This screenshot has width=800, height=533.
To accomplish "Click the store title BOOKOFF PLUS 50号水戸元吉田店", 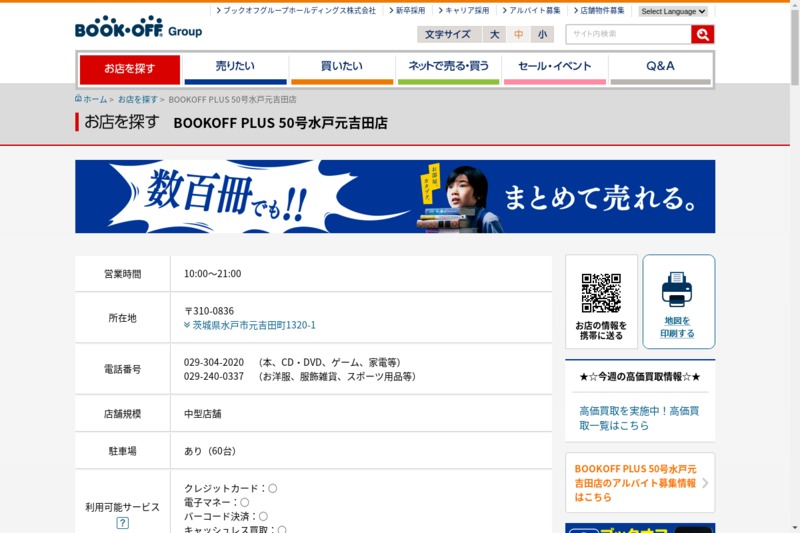I will (x=281, y=123).
